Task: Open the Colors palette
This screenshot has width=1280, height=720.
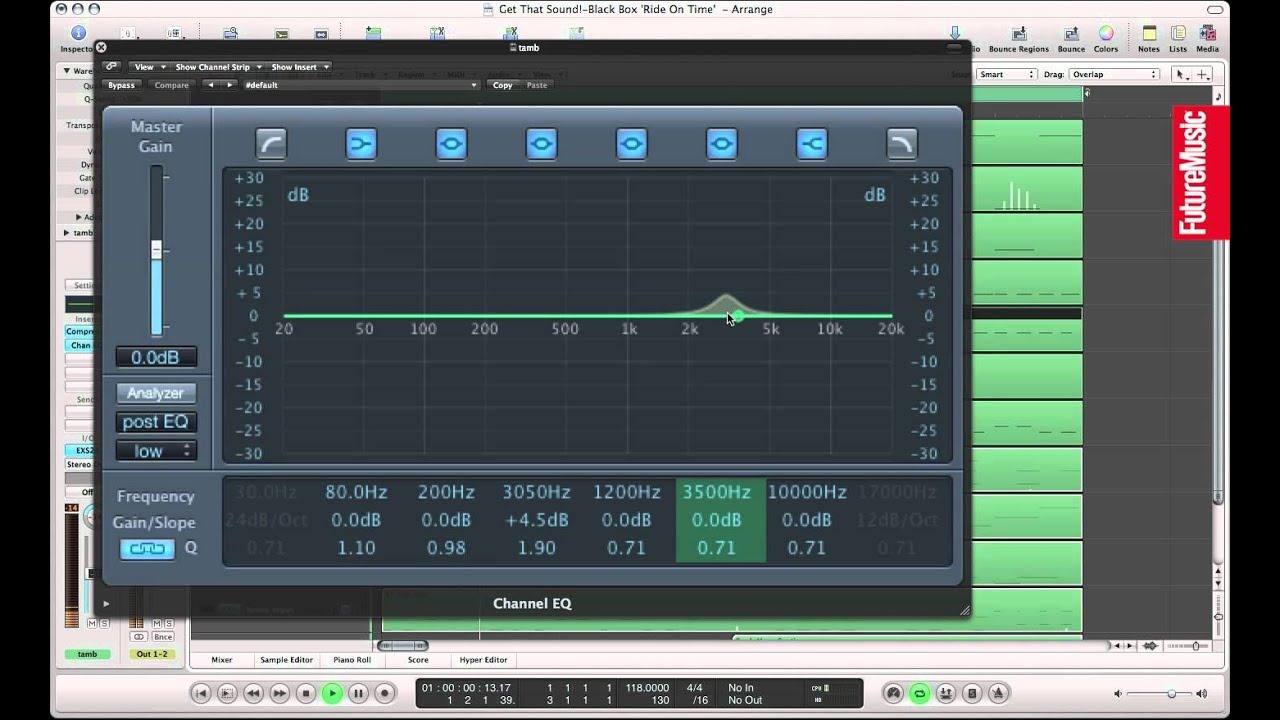Action: click(1106, 39)
